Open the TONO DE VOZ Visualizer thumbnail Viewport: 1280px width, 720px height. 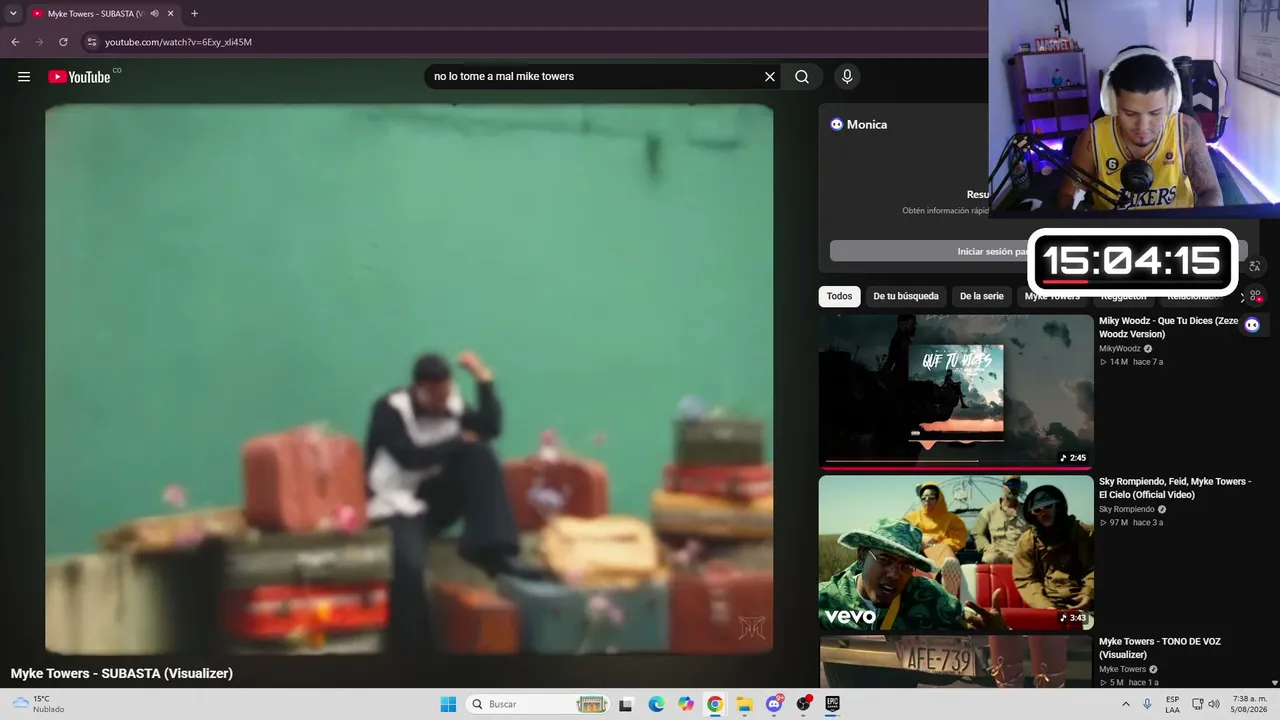tap(956, 662)
